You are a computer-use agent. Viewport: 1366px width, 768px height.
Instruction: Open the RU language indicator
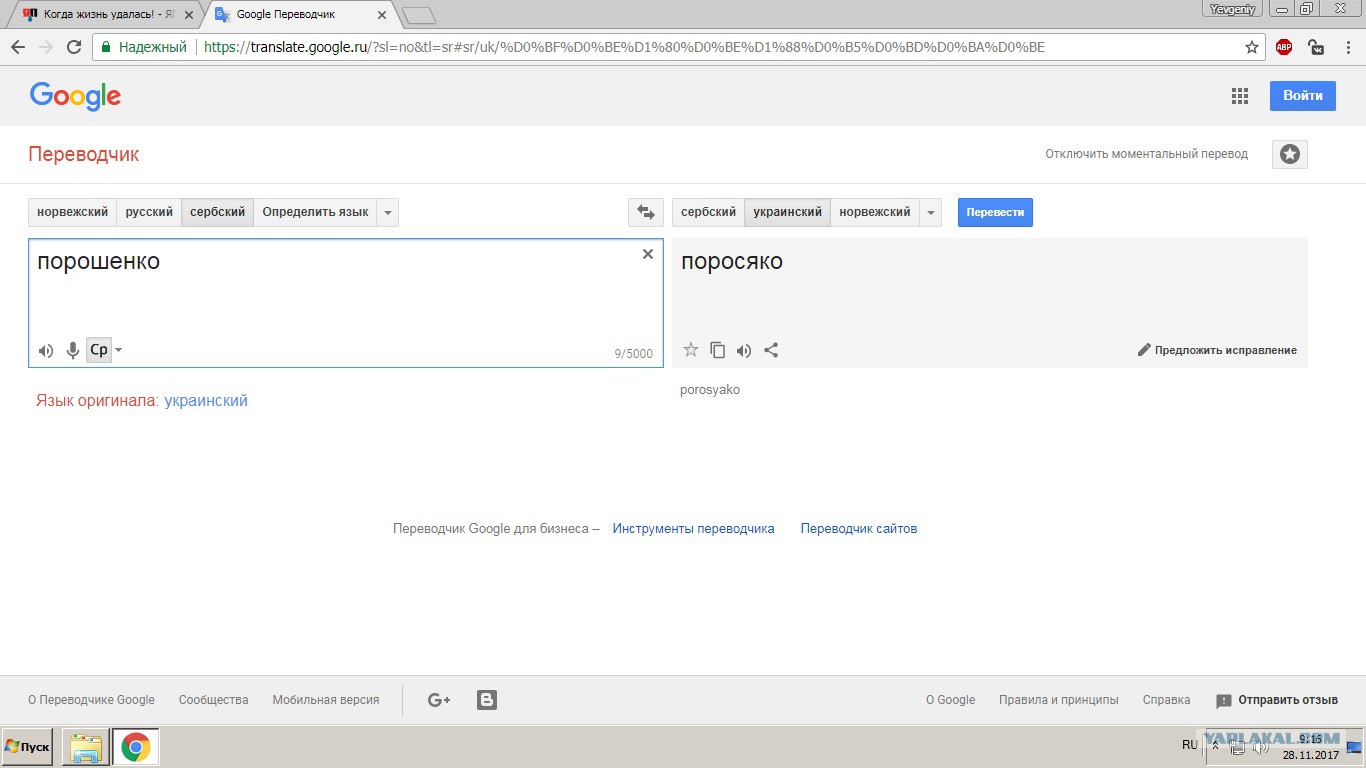point(1190,745)
